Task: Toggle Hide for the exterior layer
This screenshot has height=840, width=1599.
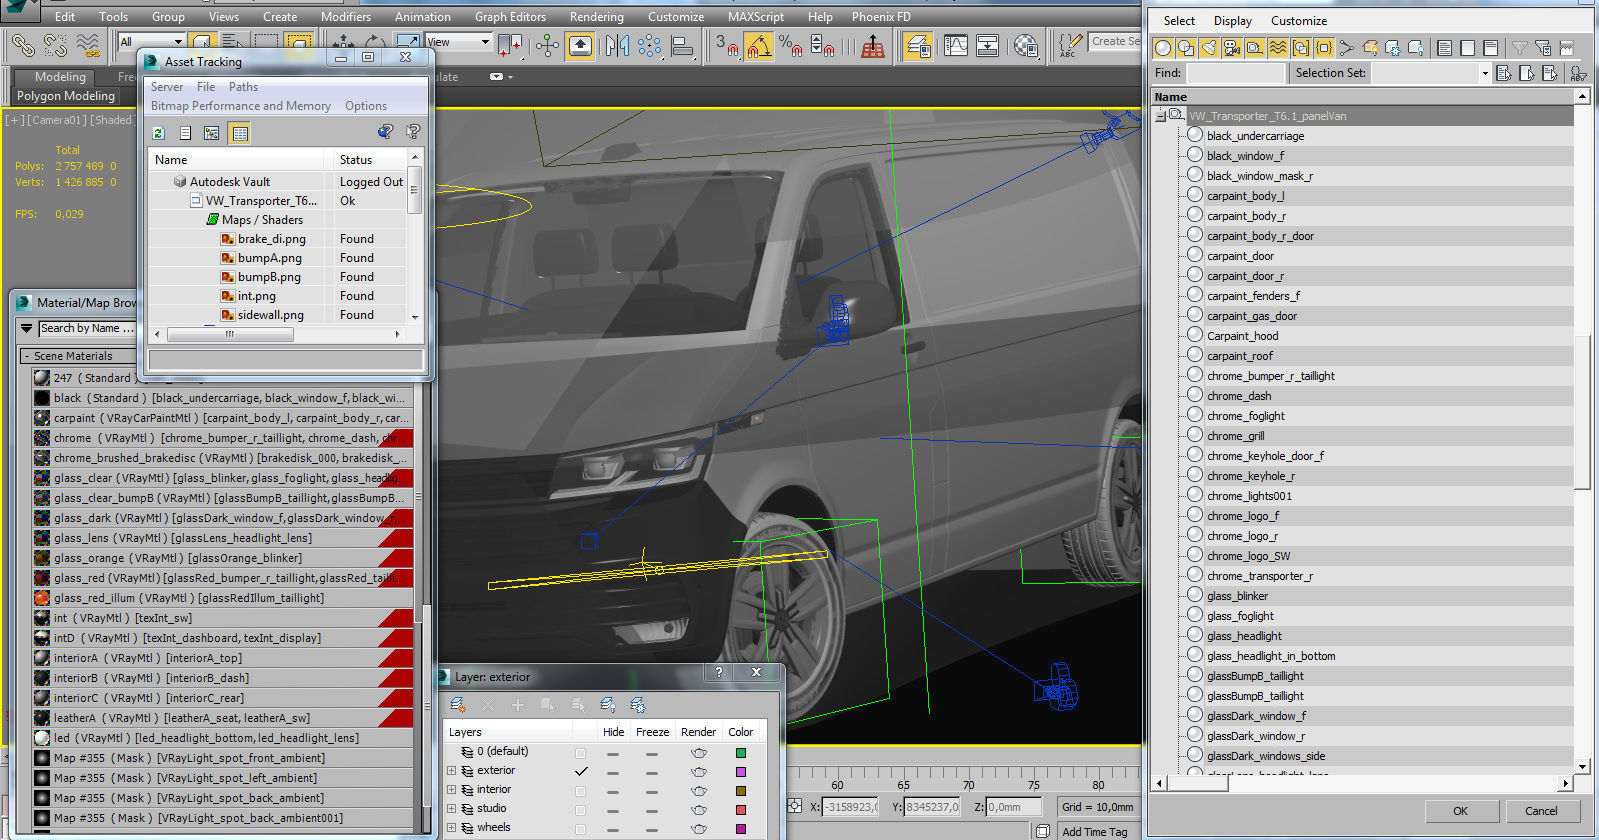Action: pos(612,772)
